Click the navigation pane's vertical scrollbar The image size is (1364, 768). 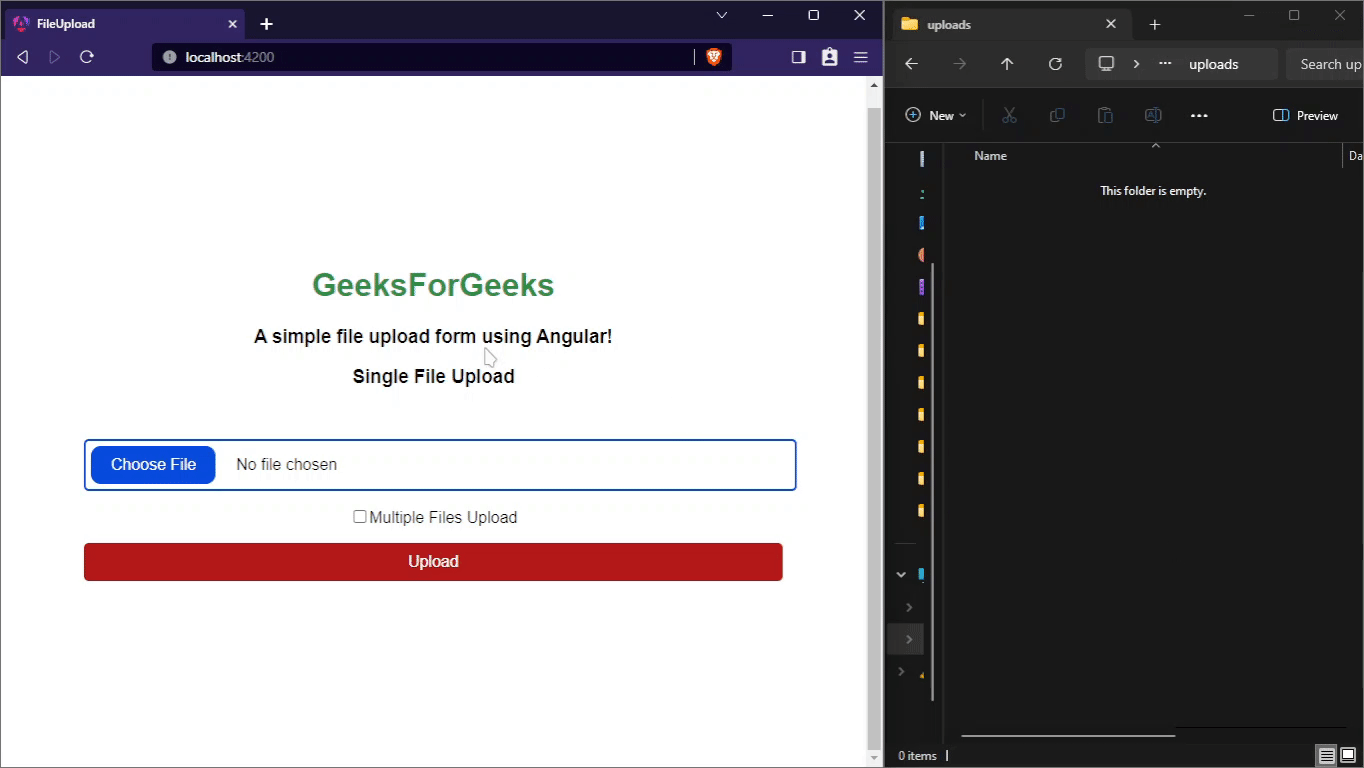(932, 480)
